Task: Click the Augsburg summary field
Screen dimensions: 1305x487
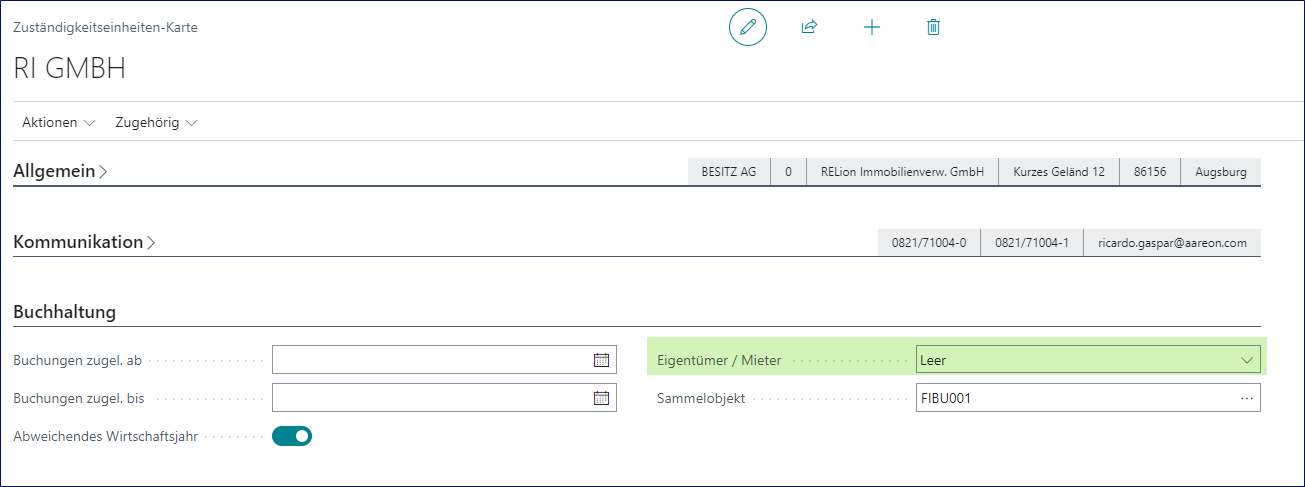Action: pyautogui.click(x=1220, y=172)
